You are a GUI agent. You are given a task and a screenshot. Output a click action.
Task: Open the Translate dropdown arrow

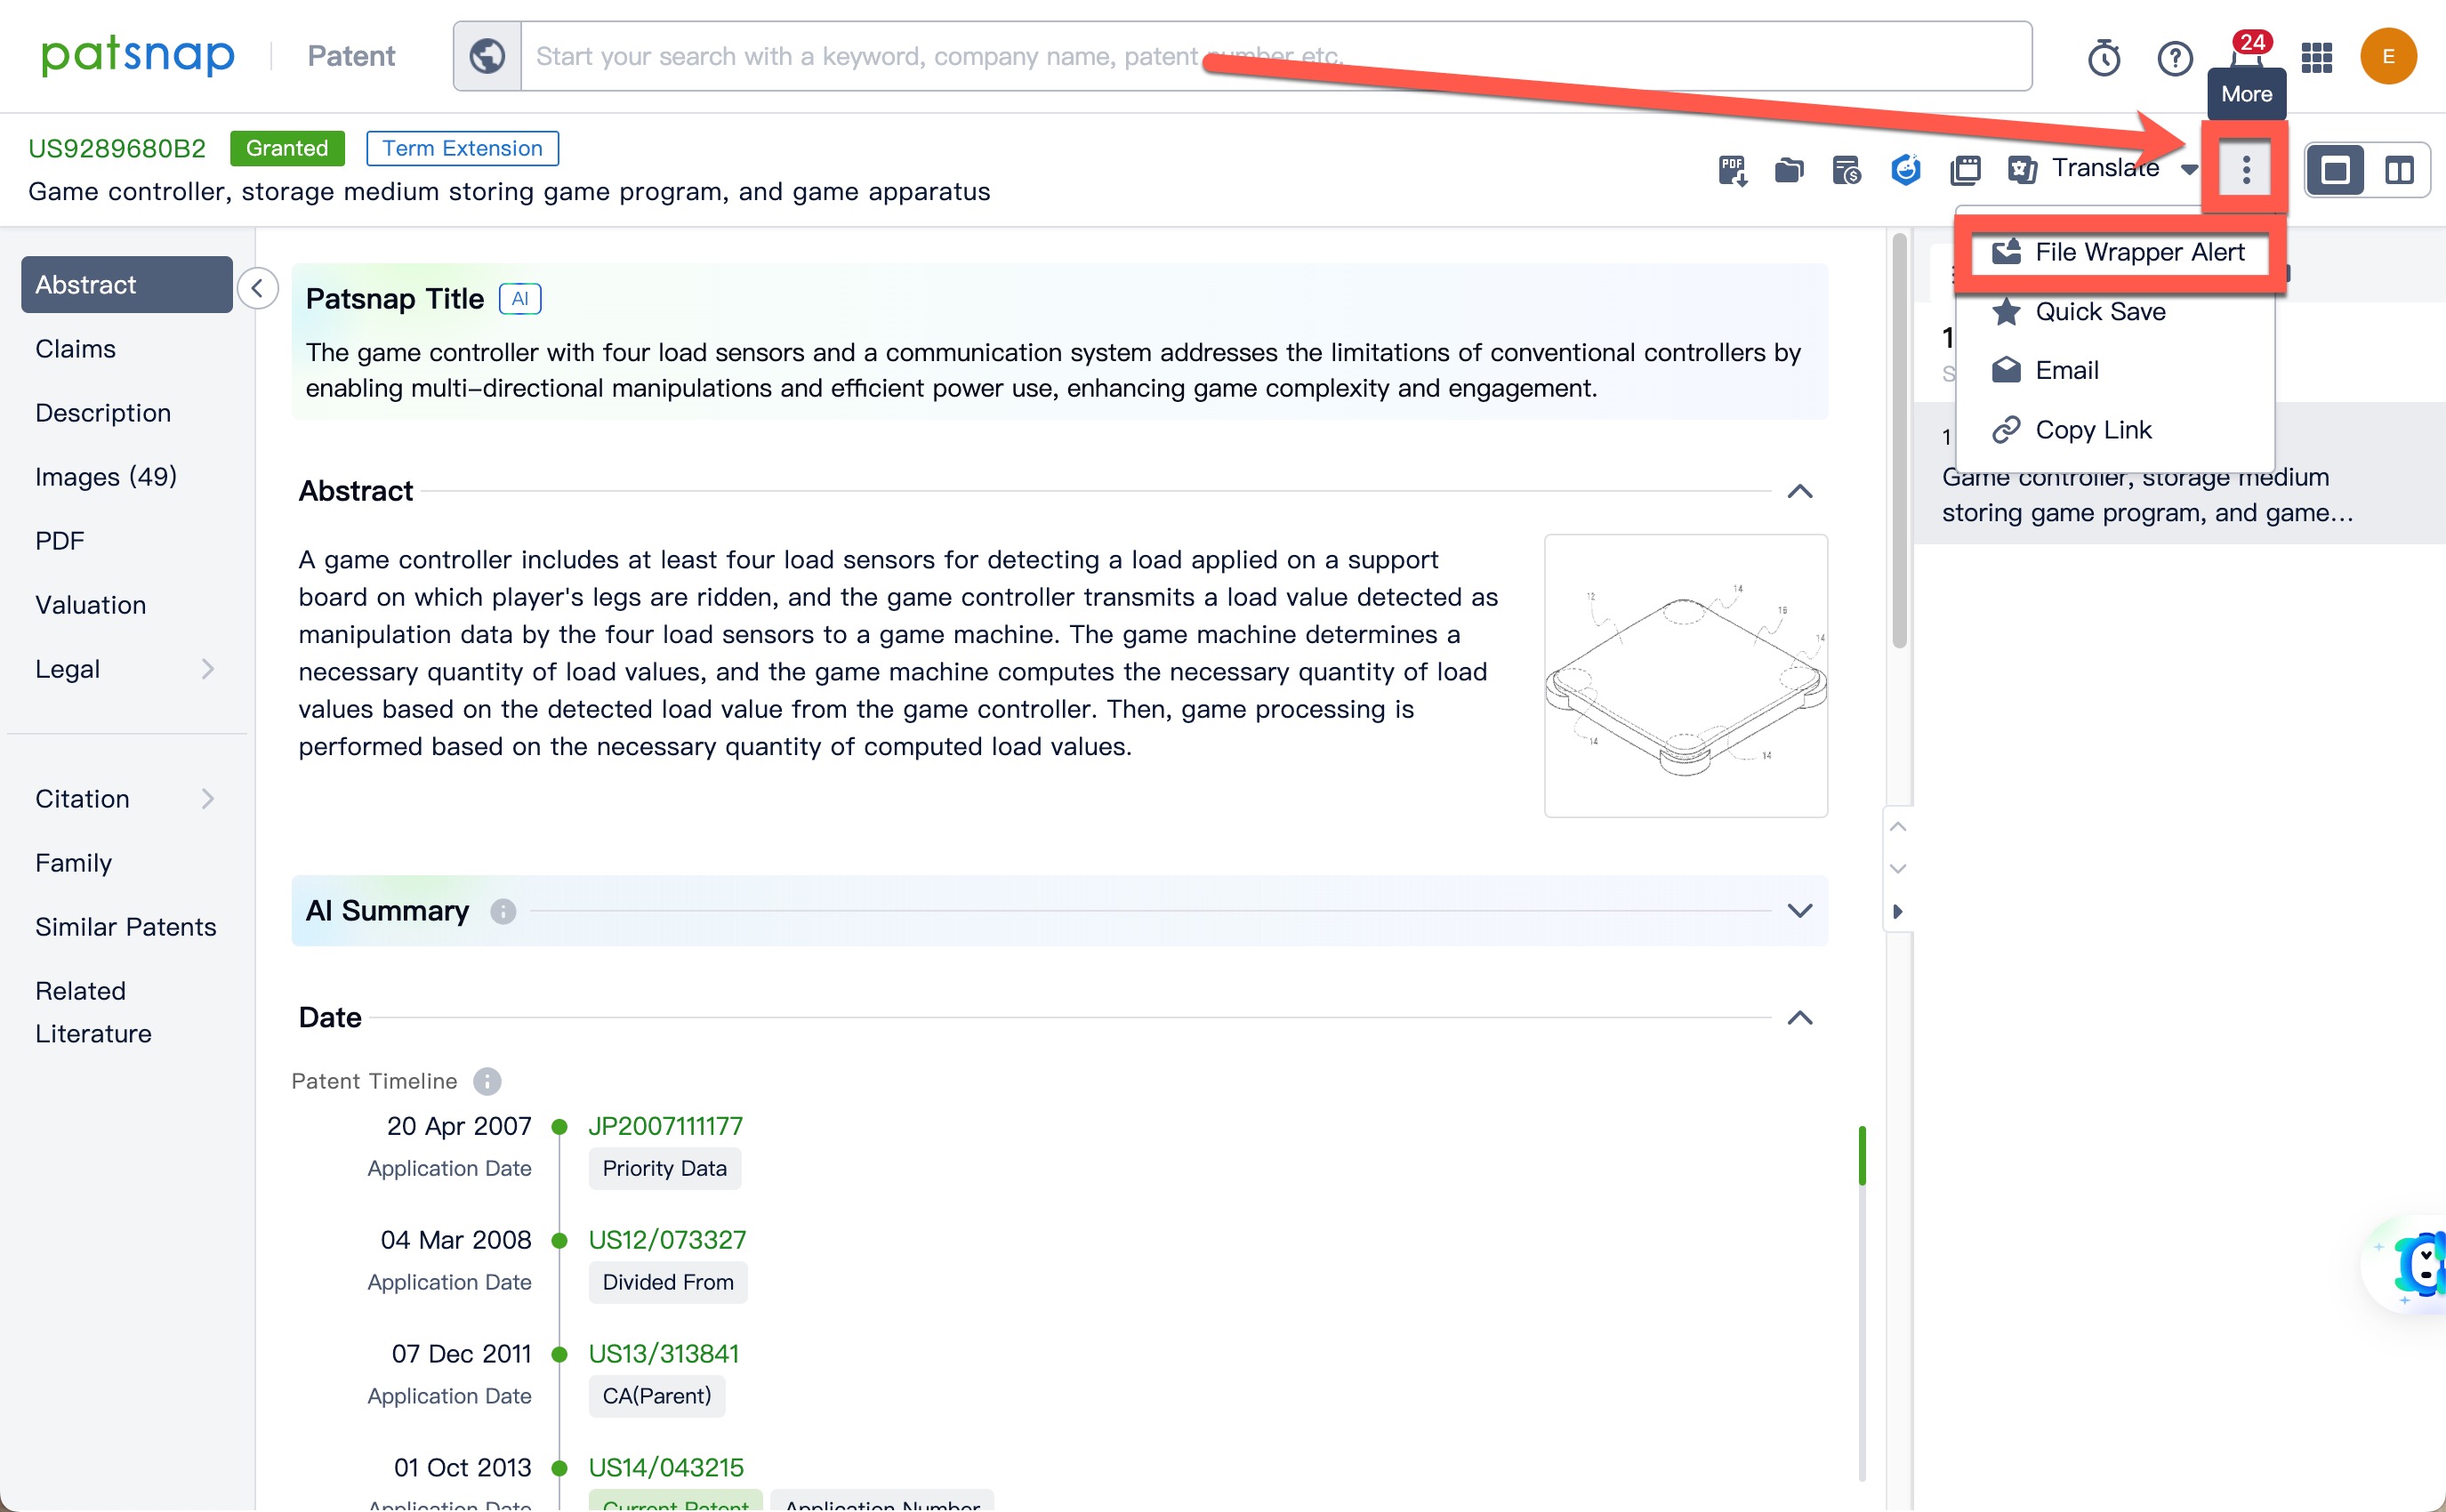point(2189,169)
